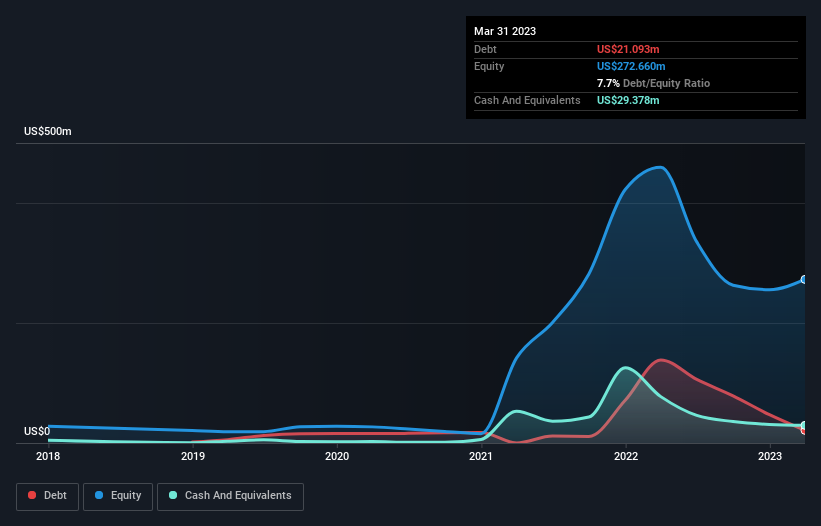Click the blue Equity data point marker
The image size is (821, 526).
tap(804, 280)
